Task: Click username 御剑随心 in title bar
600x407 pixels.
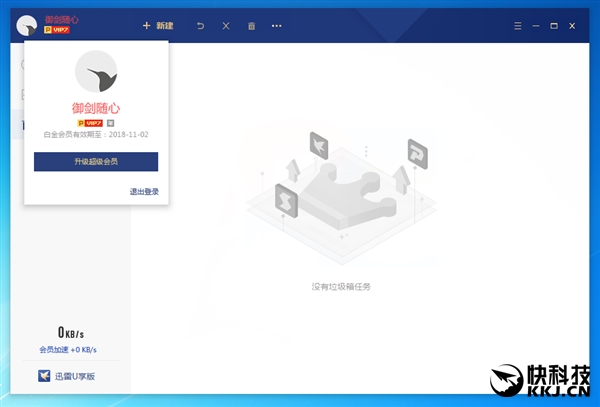Action: tap(61, 20)
